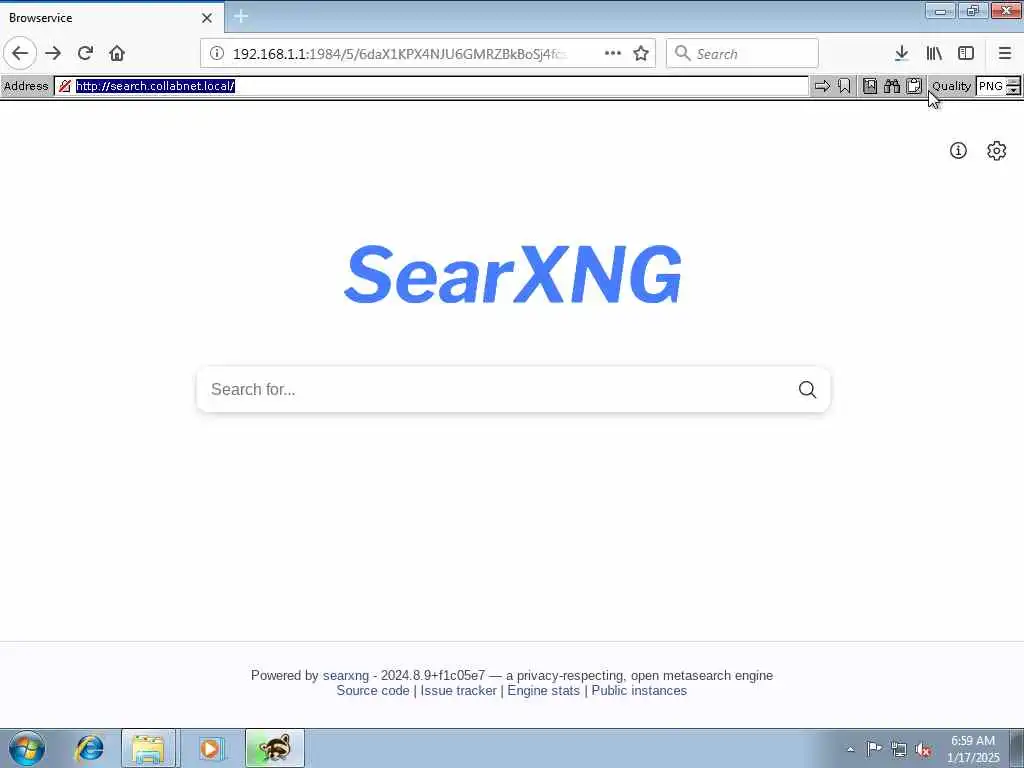This screenshot has width=1024, height=768.
Task: Open Windows Media Player taskbar icon
Action: pos(210,748)
